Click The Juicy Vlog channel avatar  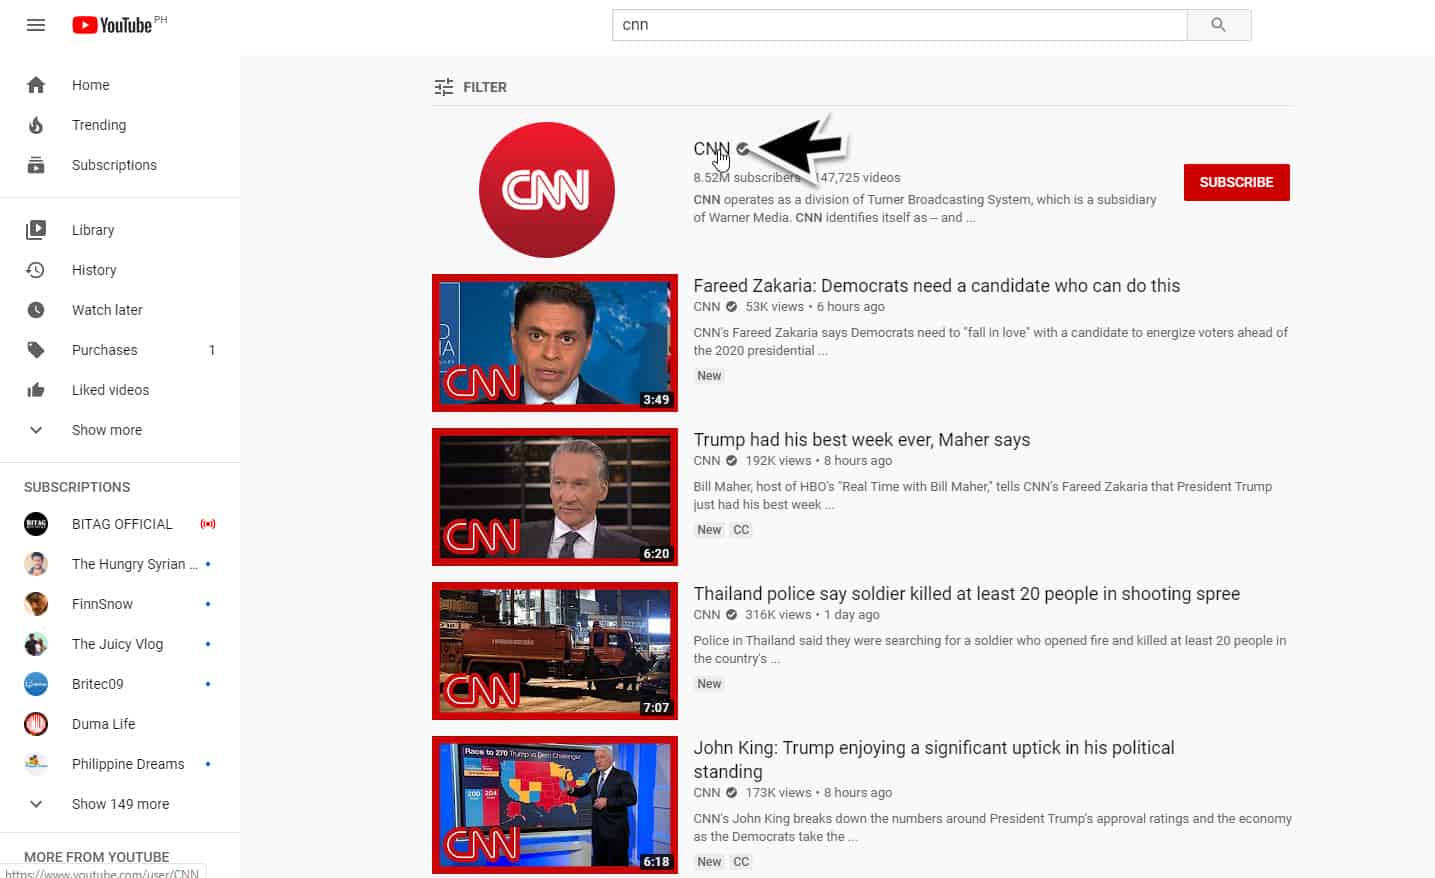36,644
